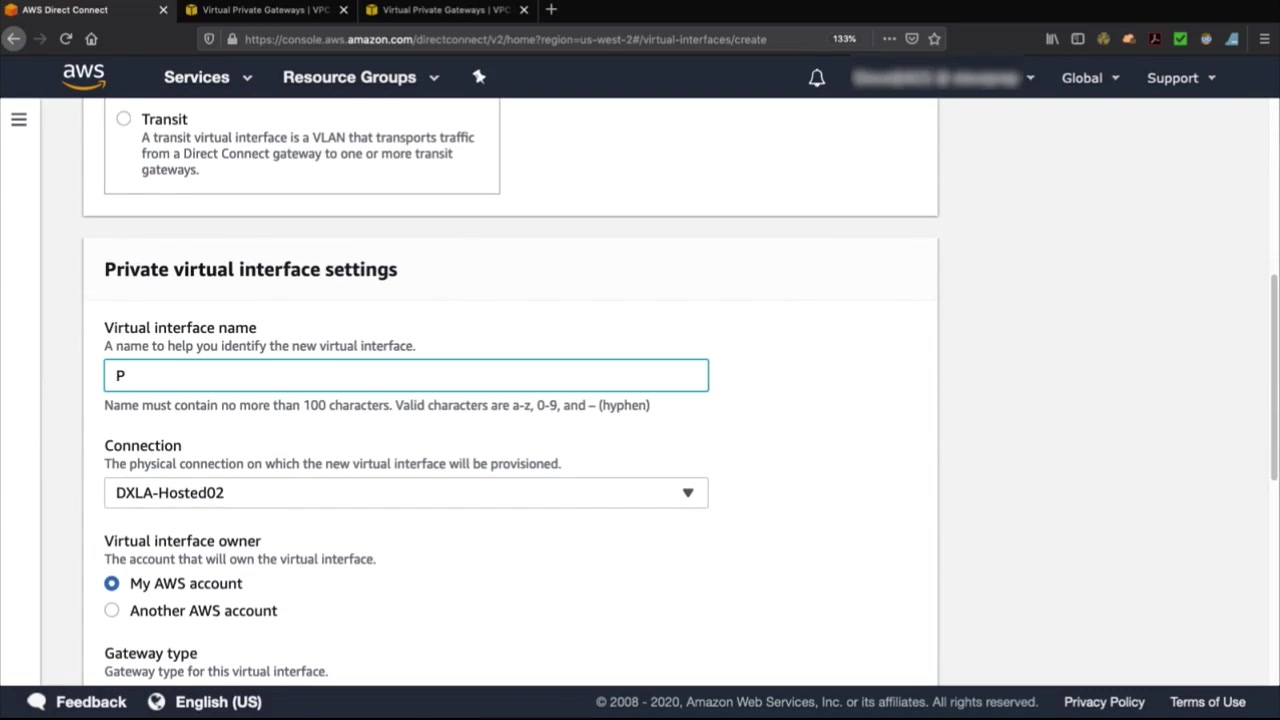
Task: Toggle the browser sidebar icon
Action: point(1077,39)
